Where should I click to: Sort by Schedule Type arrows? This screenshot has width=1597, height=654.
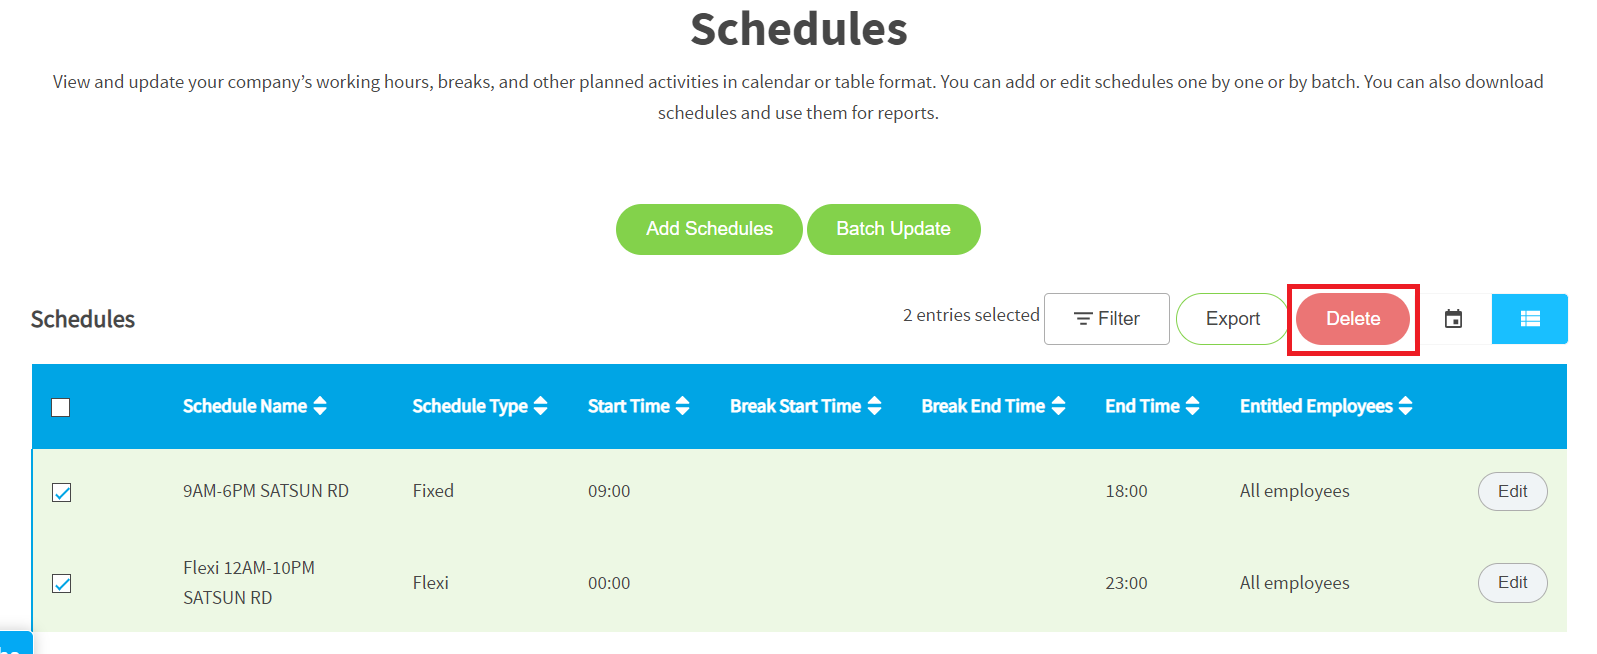click(x=540, y=406)
